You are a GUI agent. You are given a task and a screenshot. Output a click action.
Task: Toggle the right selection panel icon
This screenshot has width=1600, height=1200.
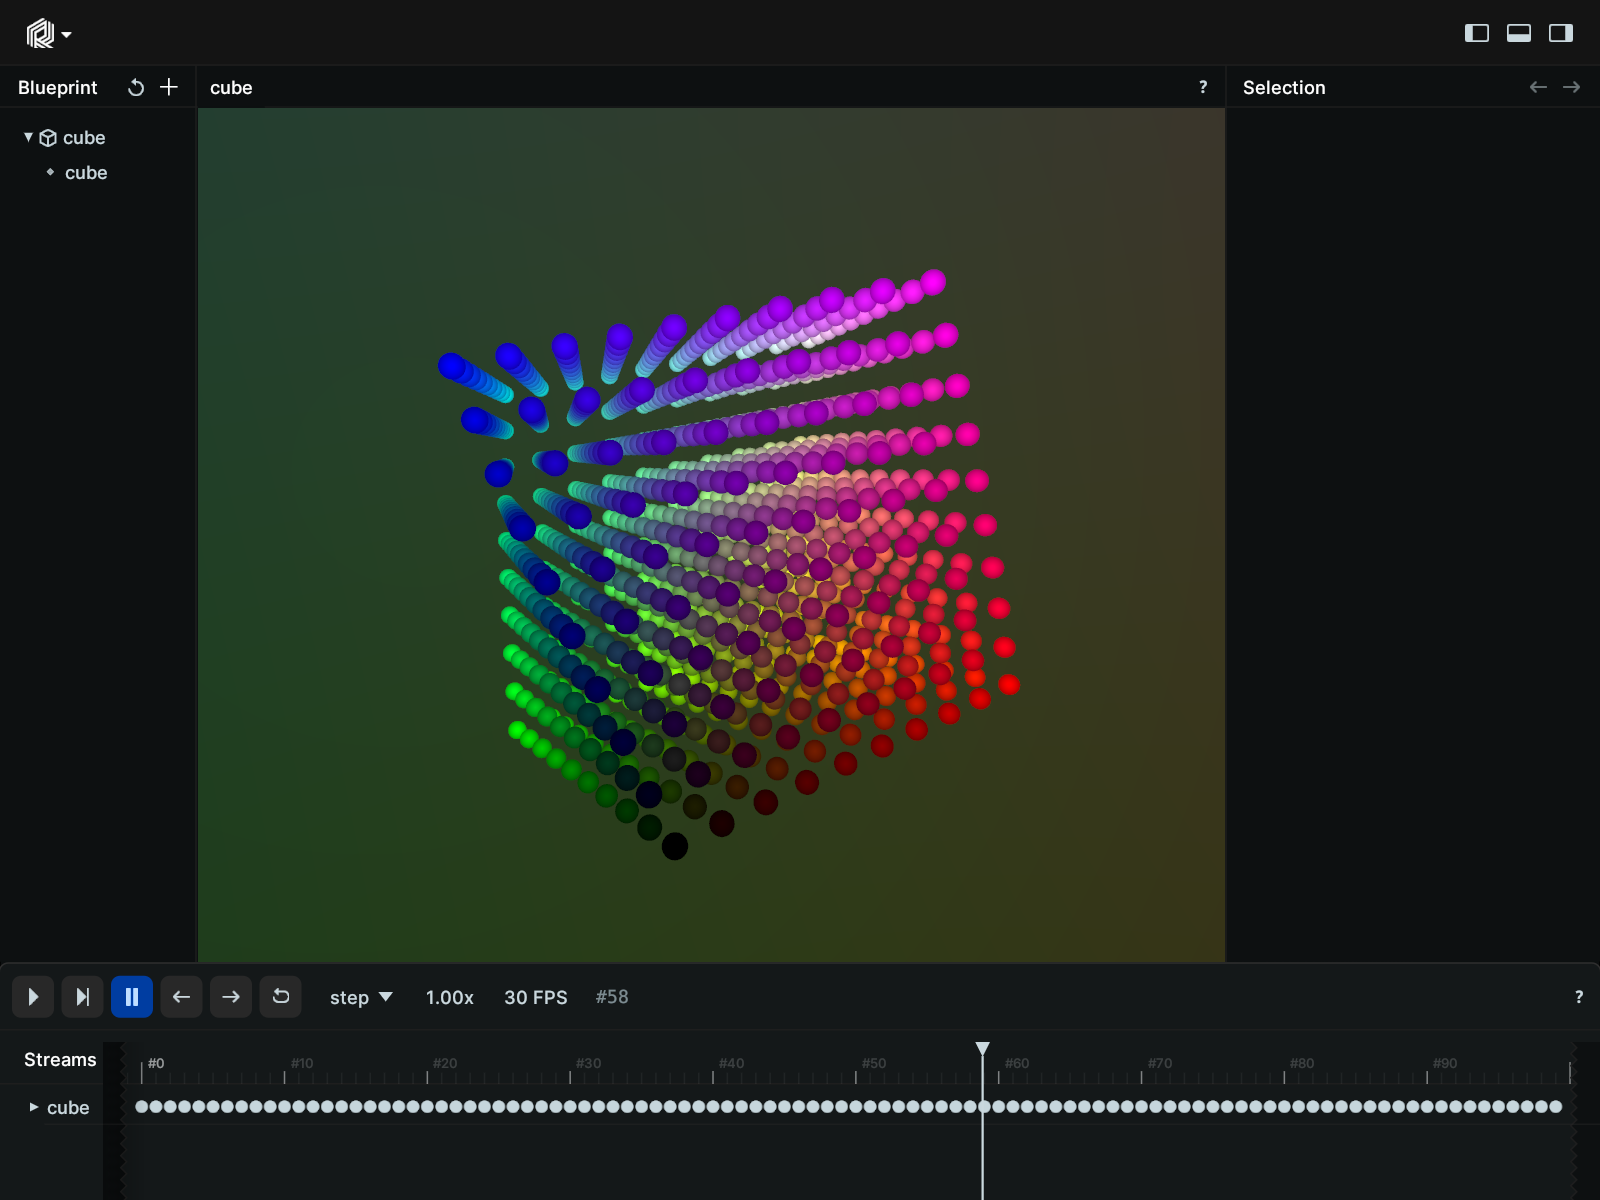click(x=1561, y=32)
